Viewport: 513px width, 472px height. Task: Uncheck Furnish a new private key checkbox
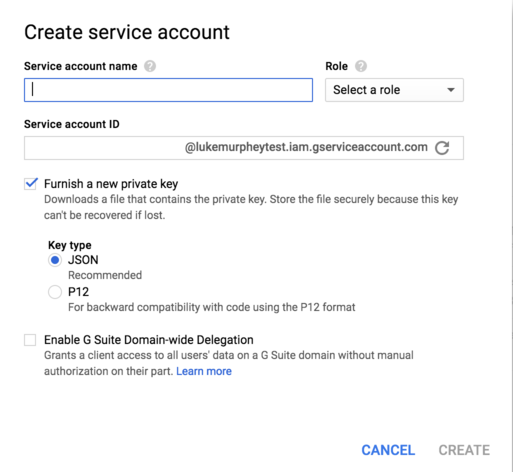pos(31,184)
